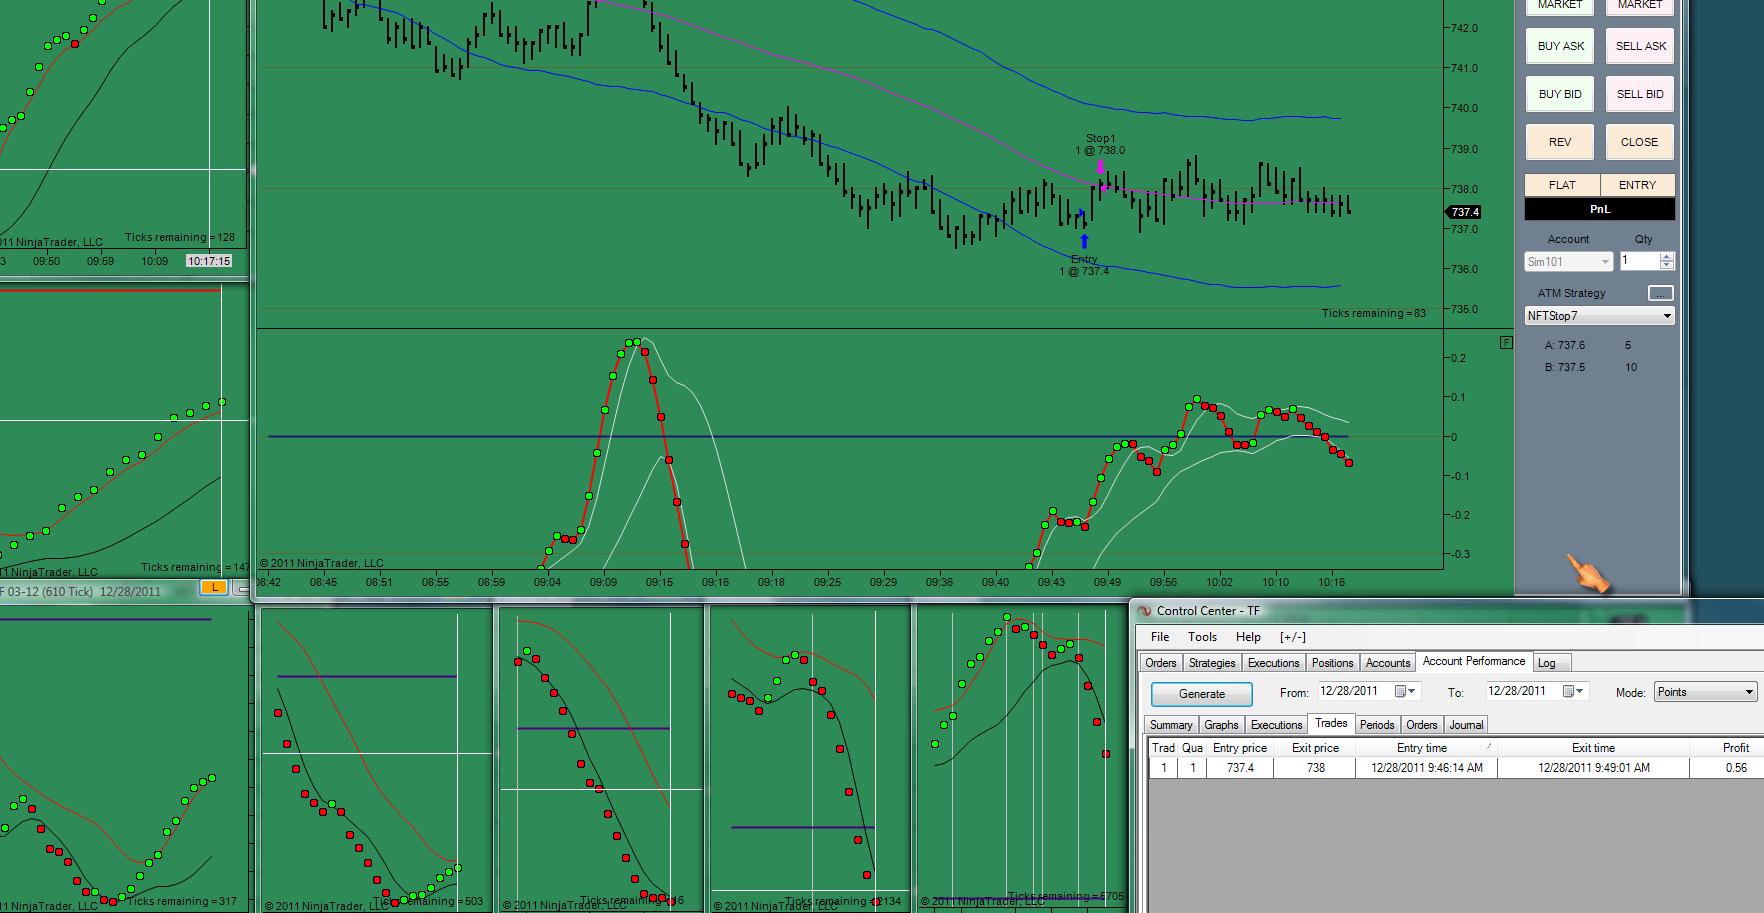Open the File menu in Control Center
1764x913 pixels.
coord(1160,637)
